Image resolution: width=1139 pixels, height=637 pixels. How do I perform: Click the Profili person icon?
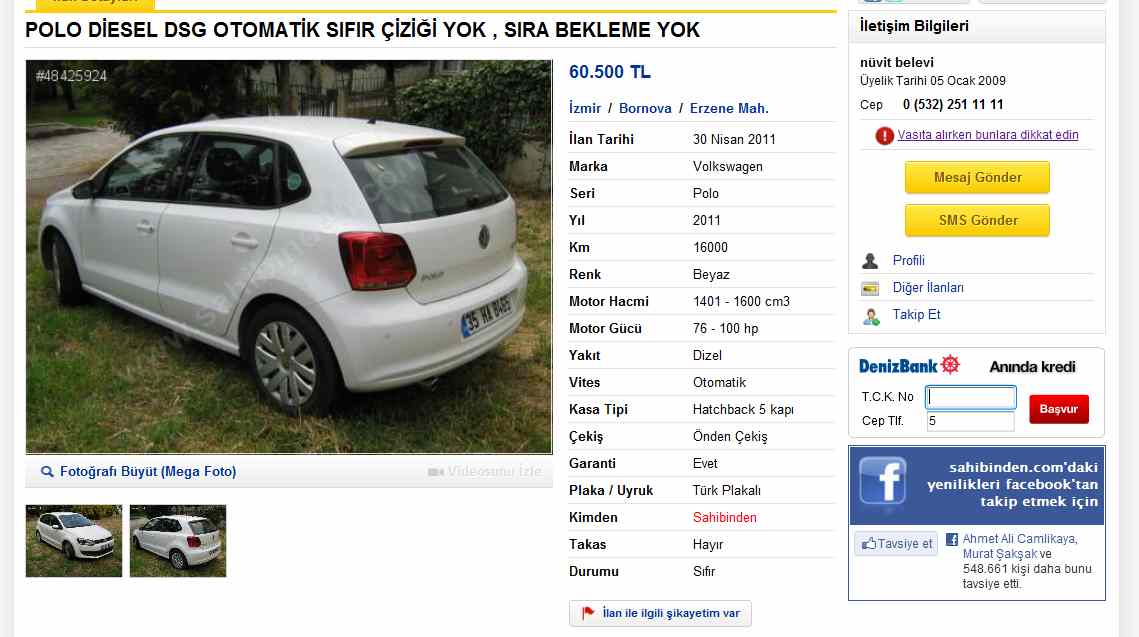[x=870, y=261]
